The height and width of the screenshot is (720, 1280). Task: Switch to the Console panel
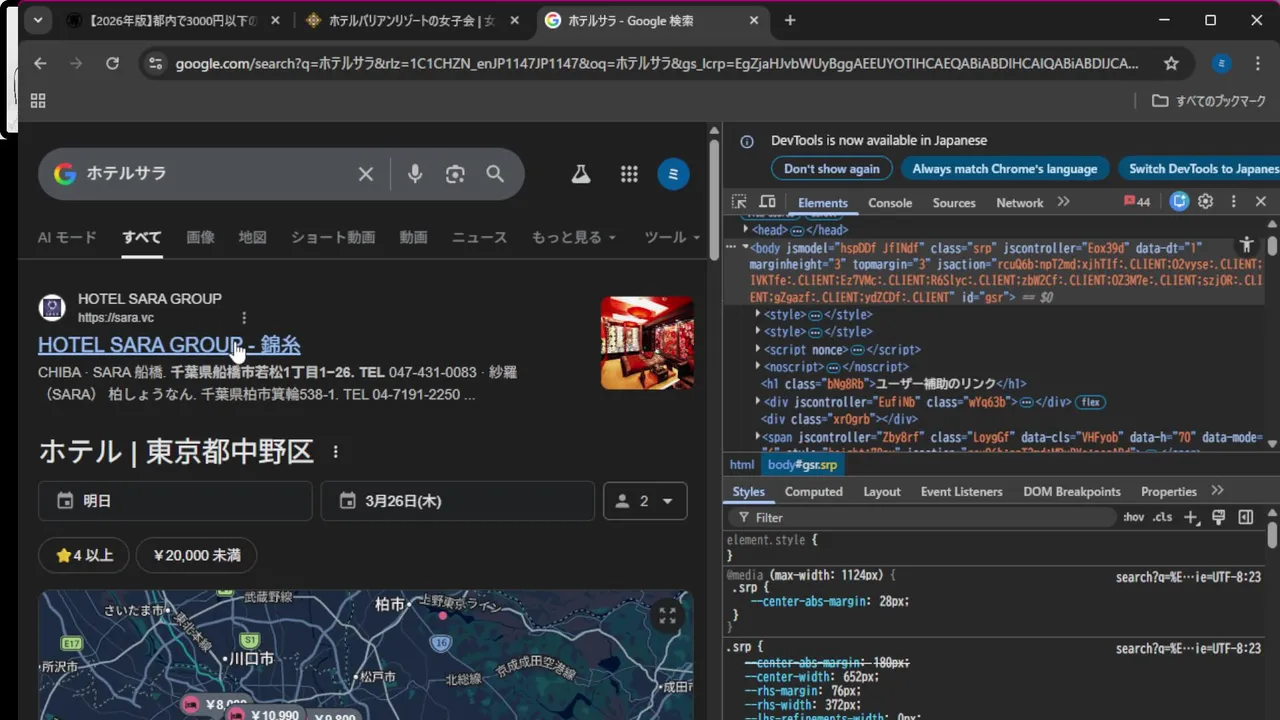890,202
